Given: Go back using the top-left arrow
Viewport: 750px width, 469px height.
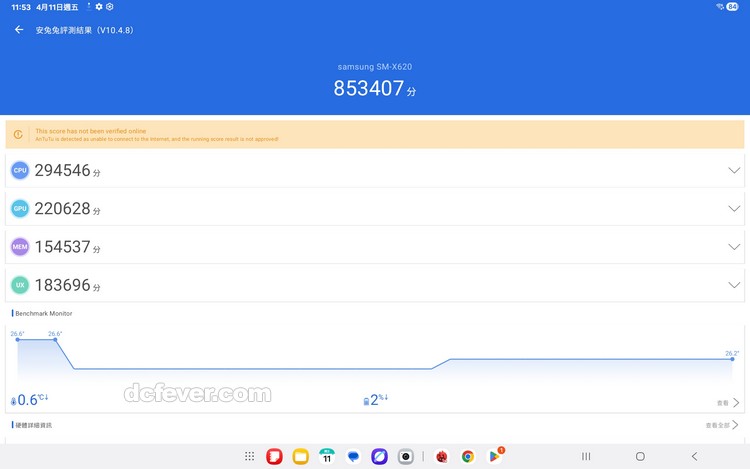Looking at the screenshot, I should [19, 30].
